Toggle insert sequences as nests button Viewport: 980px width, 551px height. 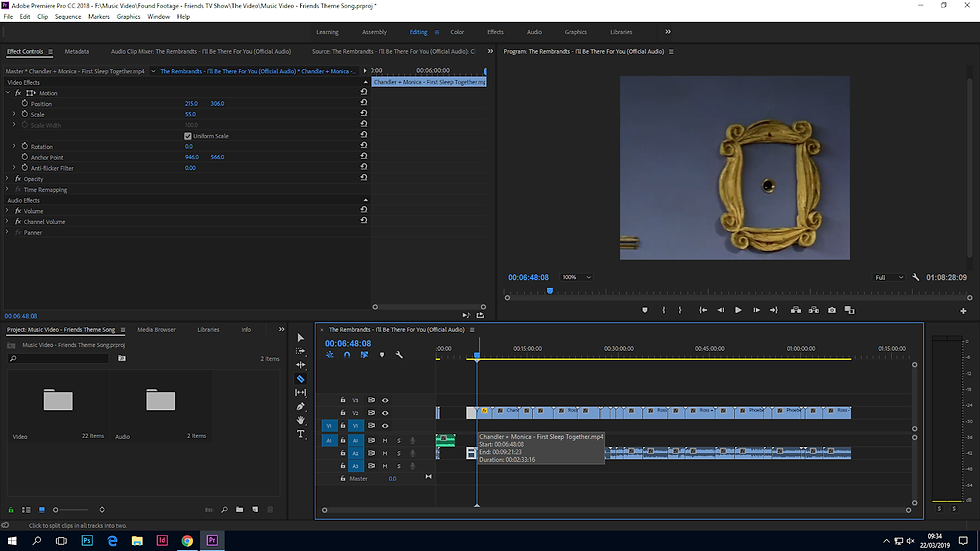pos(329,355)
